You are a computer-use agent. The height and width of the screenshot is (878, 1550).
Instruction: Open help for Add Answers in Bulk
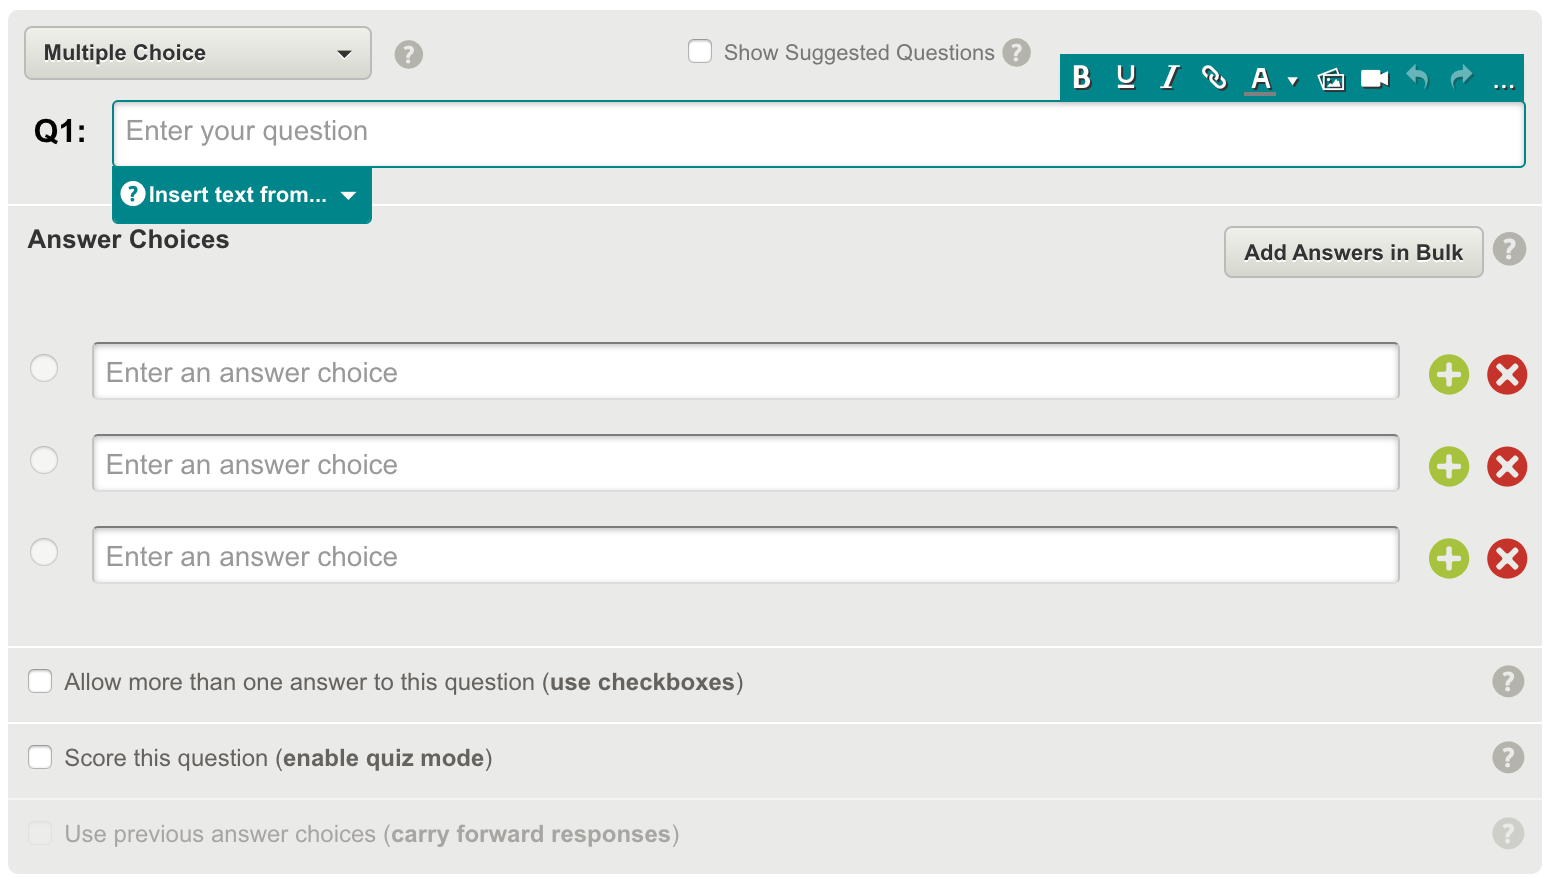(1509, 249)
